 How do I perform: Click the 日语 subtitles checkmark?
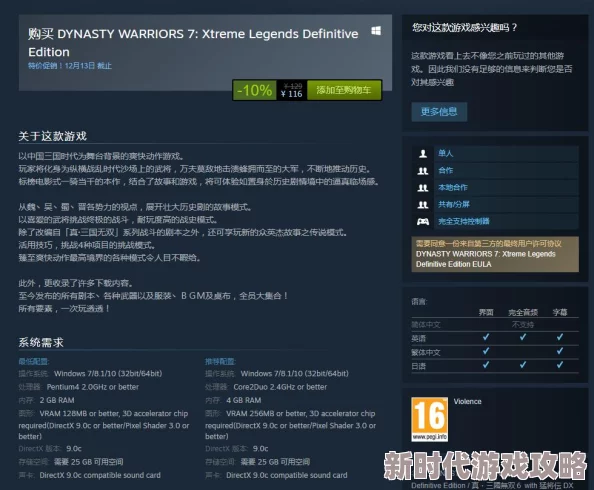point(560,365)
